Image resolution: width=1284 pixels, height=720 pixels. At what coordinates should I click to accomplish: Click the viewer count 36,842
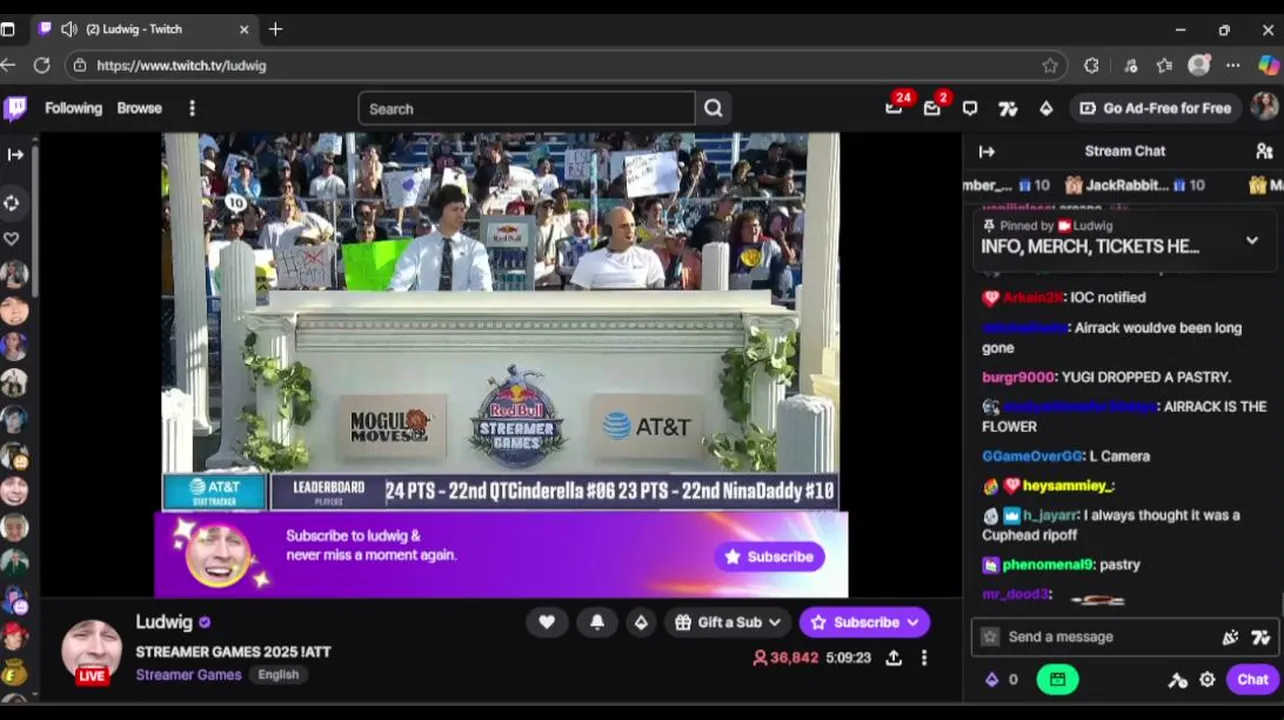(x=786, y=657)
